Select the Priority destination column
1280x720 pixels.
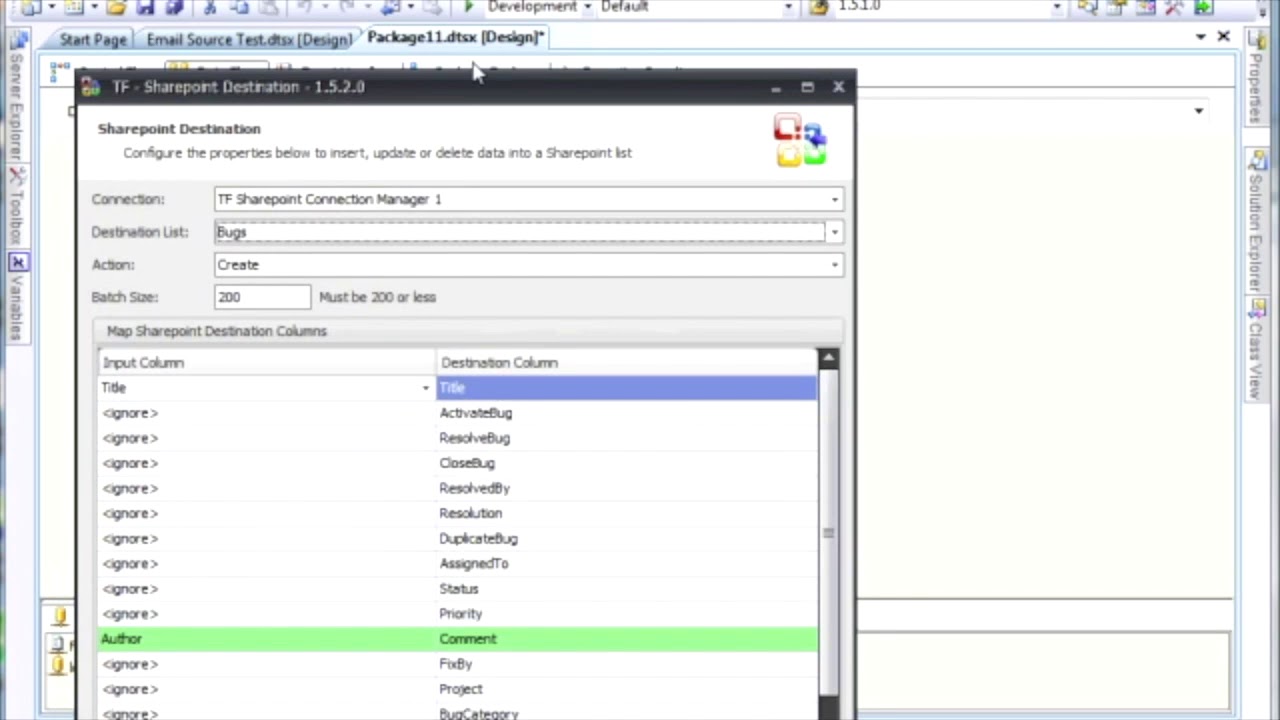[627, 614]
